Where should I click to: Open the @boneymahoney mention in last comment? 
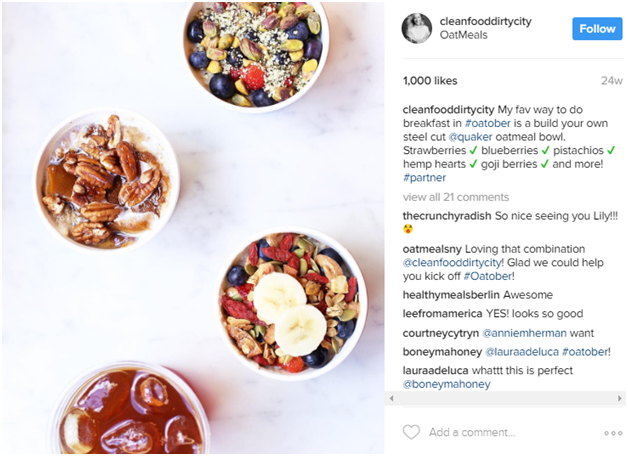pos(447,384)
